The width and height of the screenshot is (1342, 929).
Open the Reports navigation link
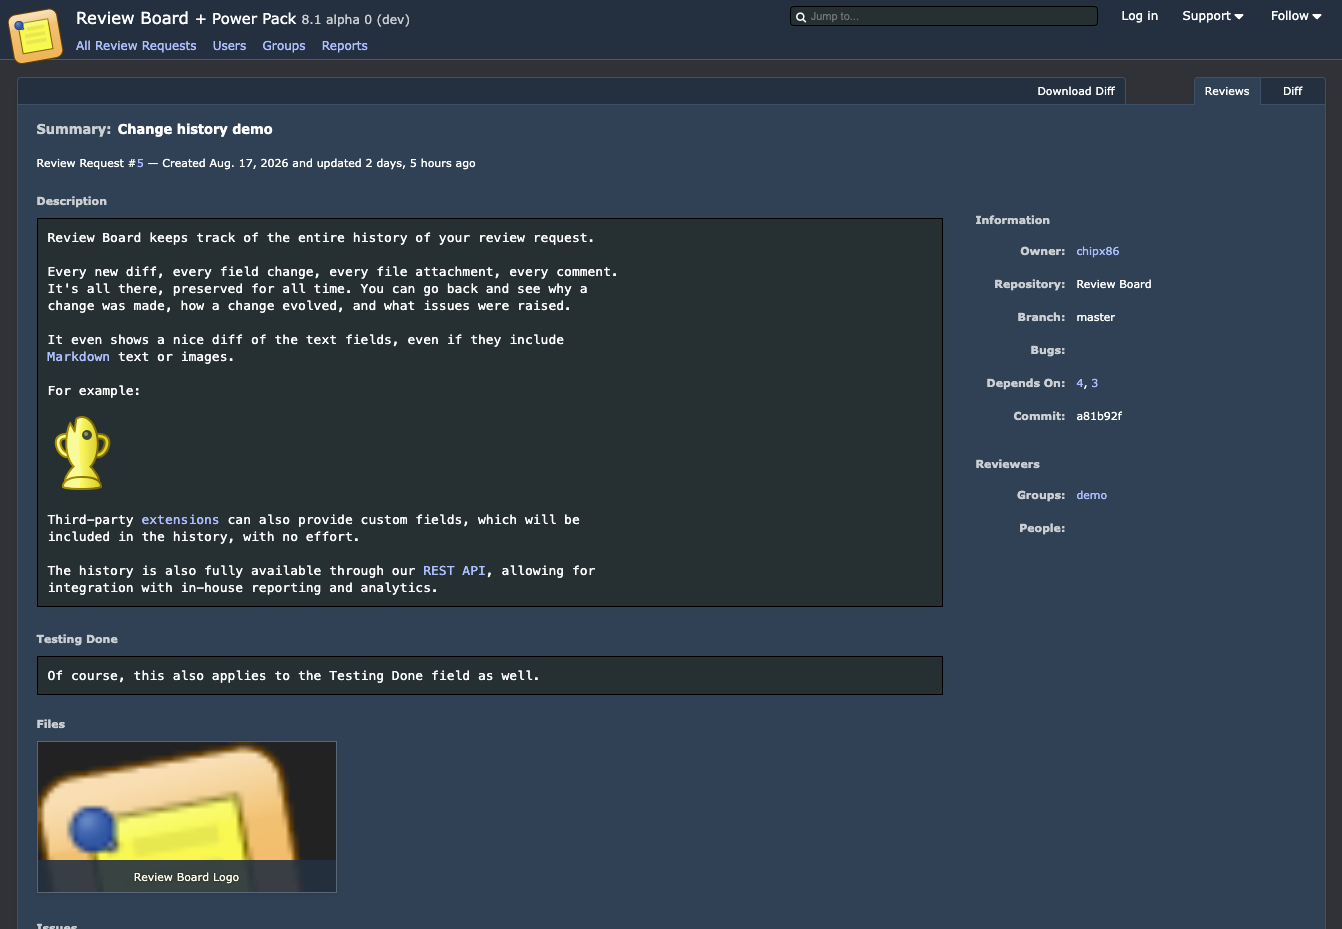tap(345, 46)
